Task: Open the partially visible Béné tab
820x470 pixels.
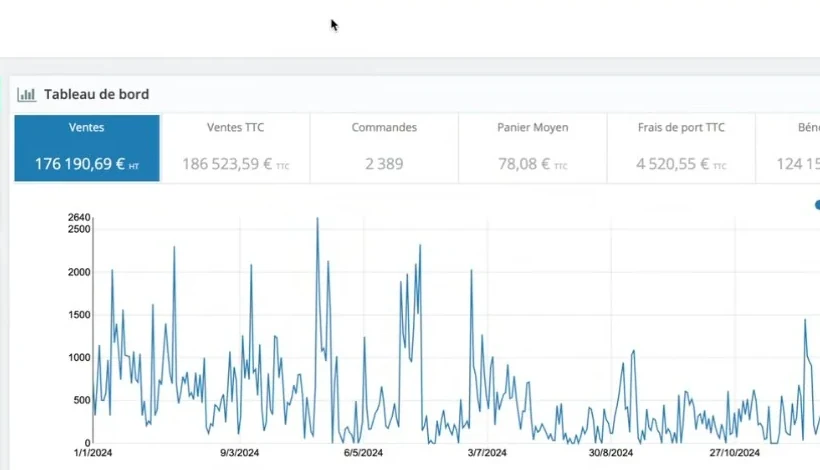Action: (788, 148)
